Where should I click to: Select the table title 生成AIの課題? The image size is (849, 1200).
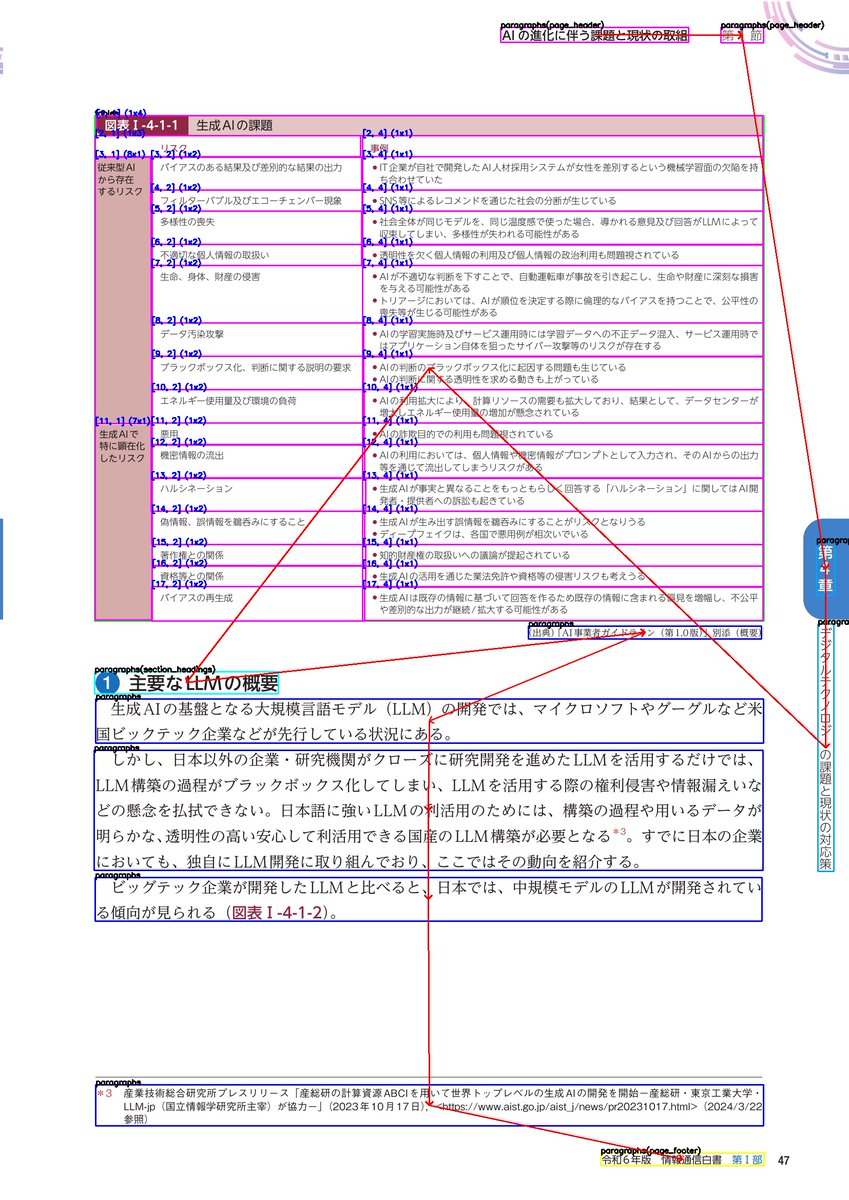coord(234,126)
